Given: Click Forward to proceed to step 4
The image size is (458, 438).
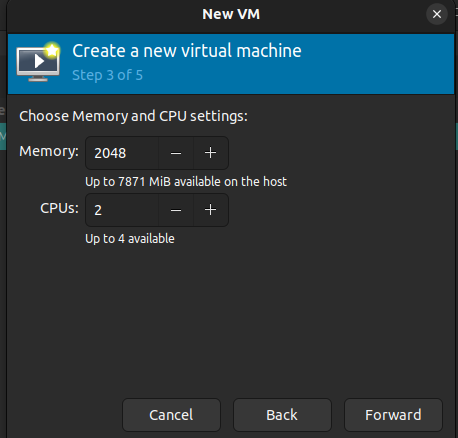Looking at the screenshot, I should coord(393,415).
